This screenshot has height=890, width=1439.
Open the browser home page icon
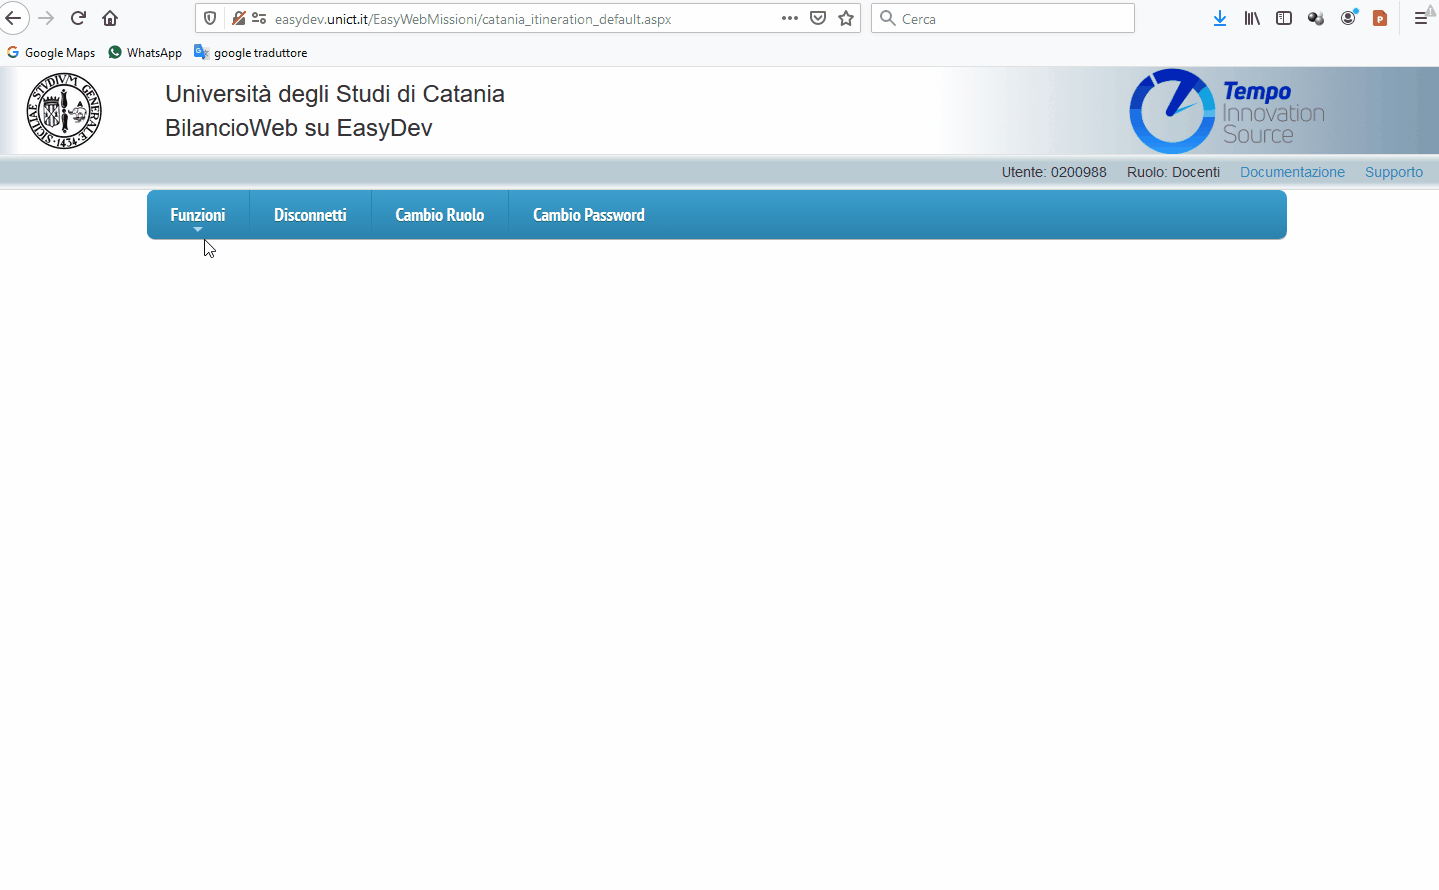click(110, 18)
